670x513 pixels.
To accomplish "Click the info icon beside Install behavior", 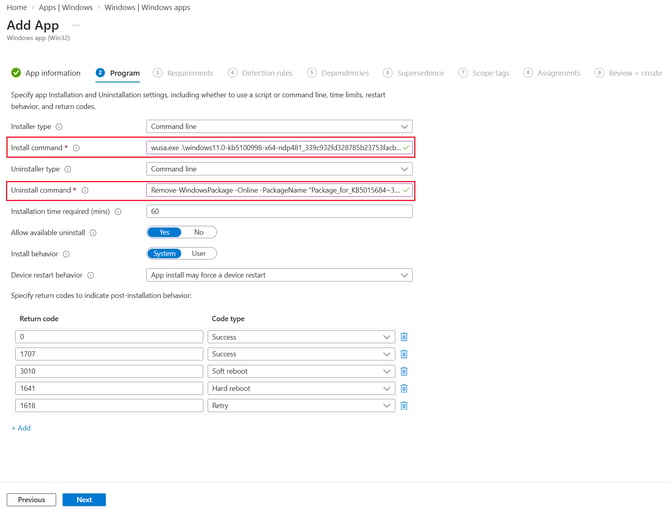I will (66, 254).
